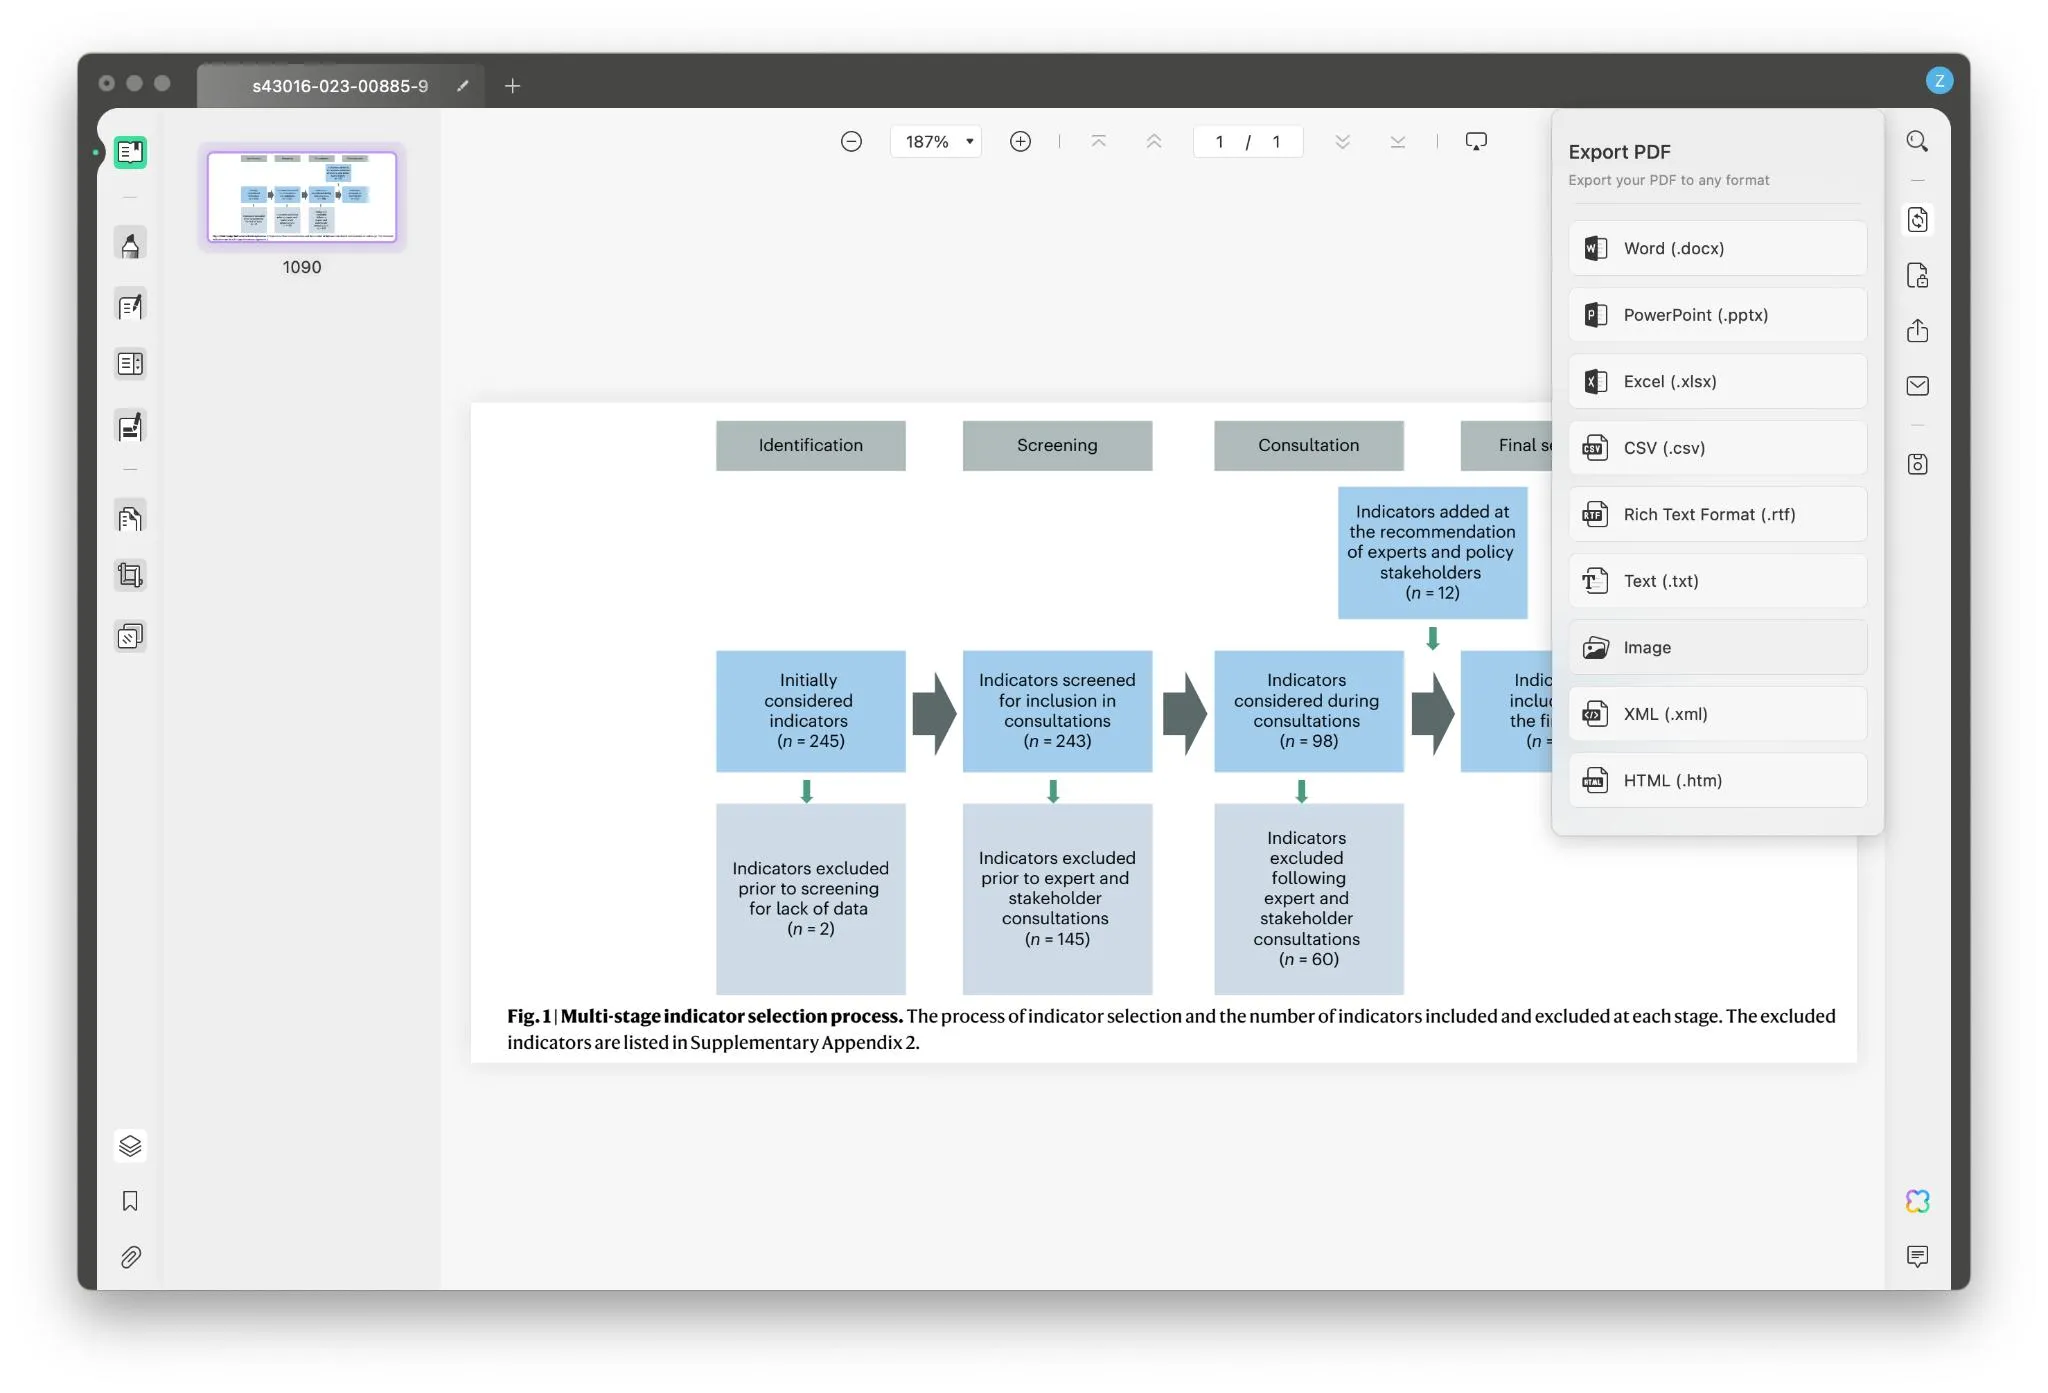Go to the first page arrow
The height and width of the screenshot is (1393, 2048).
tap(1098, 142)
